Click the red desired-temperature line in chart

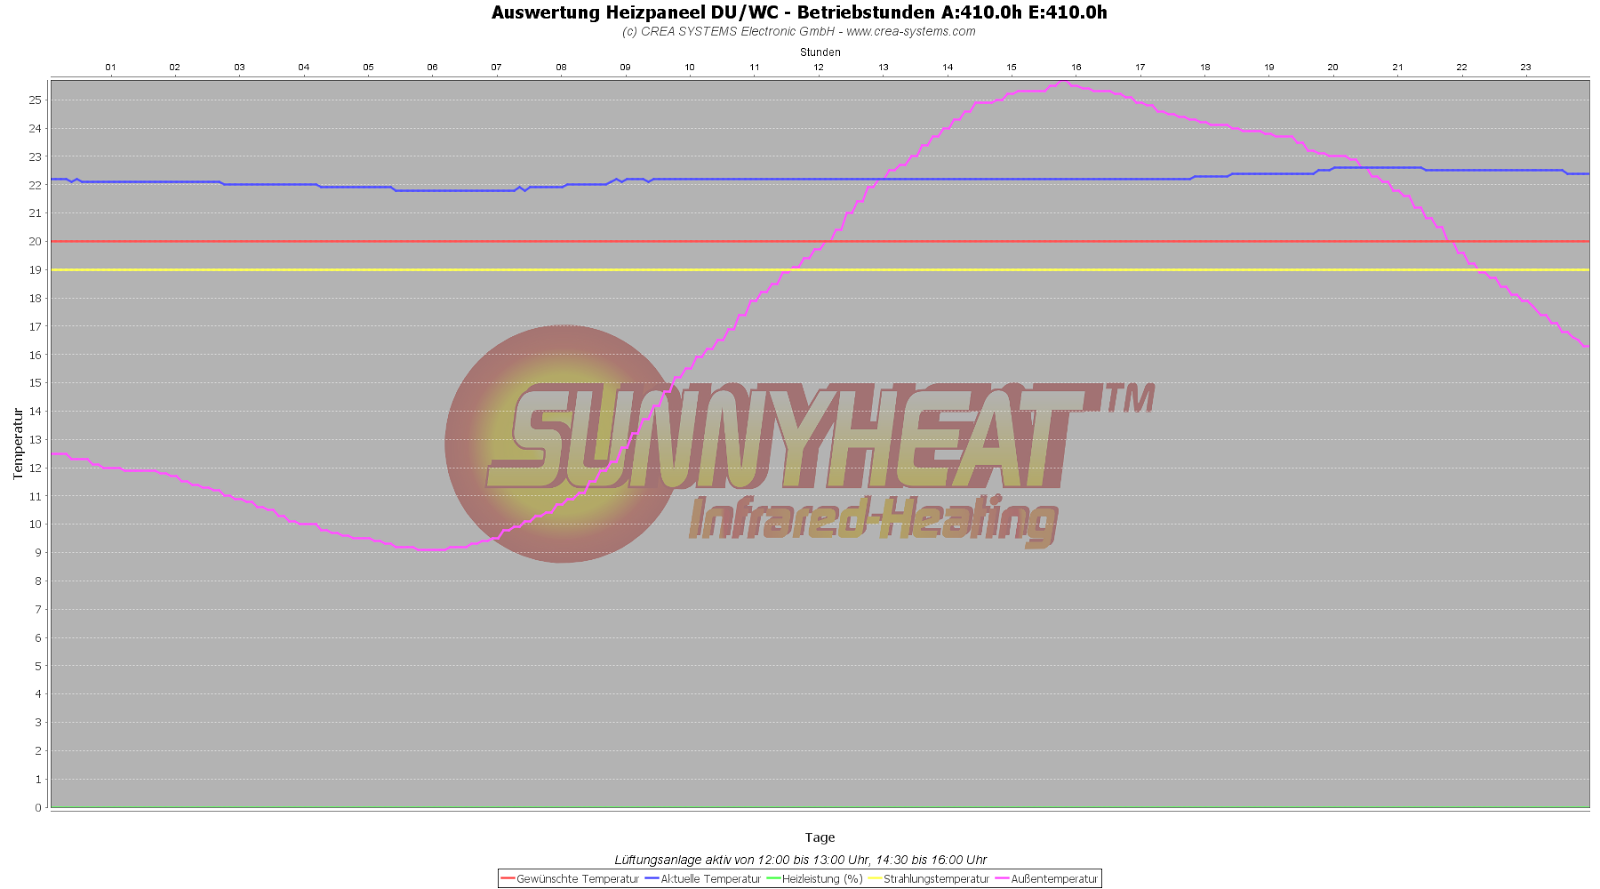(820, 241)
